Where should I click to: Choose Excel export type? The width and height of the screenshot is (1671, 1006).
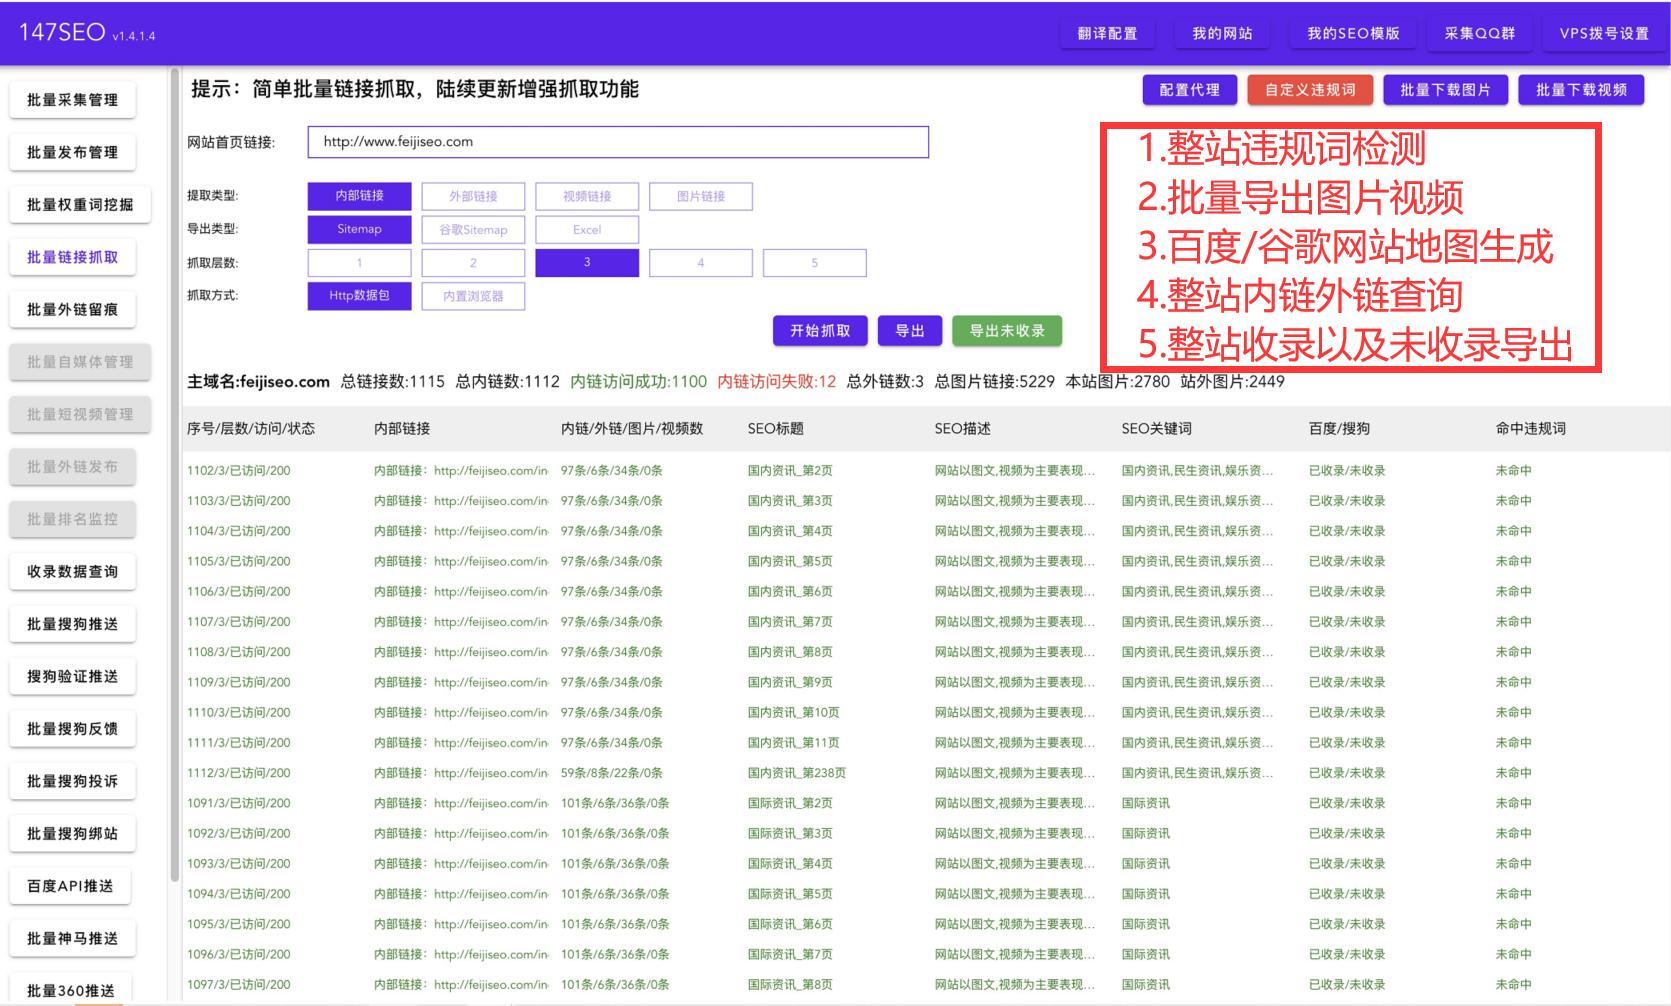pos(587,229)
